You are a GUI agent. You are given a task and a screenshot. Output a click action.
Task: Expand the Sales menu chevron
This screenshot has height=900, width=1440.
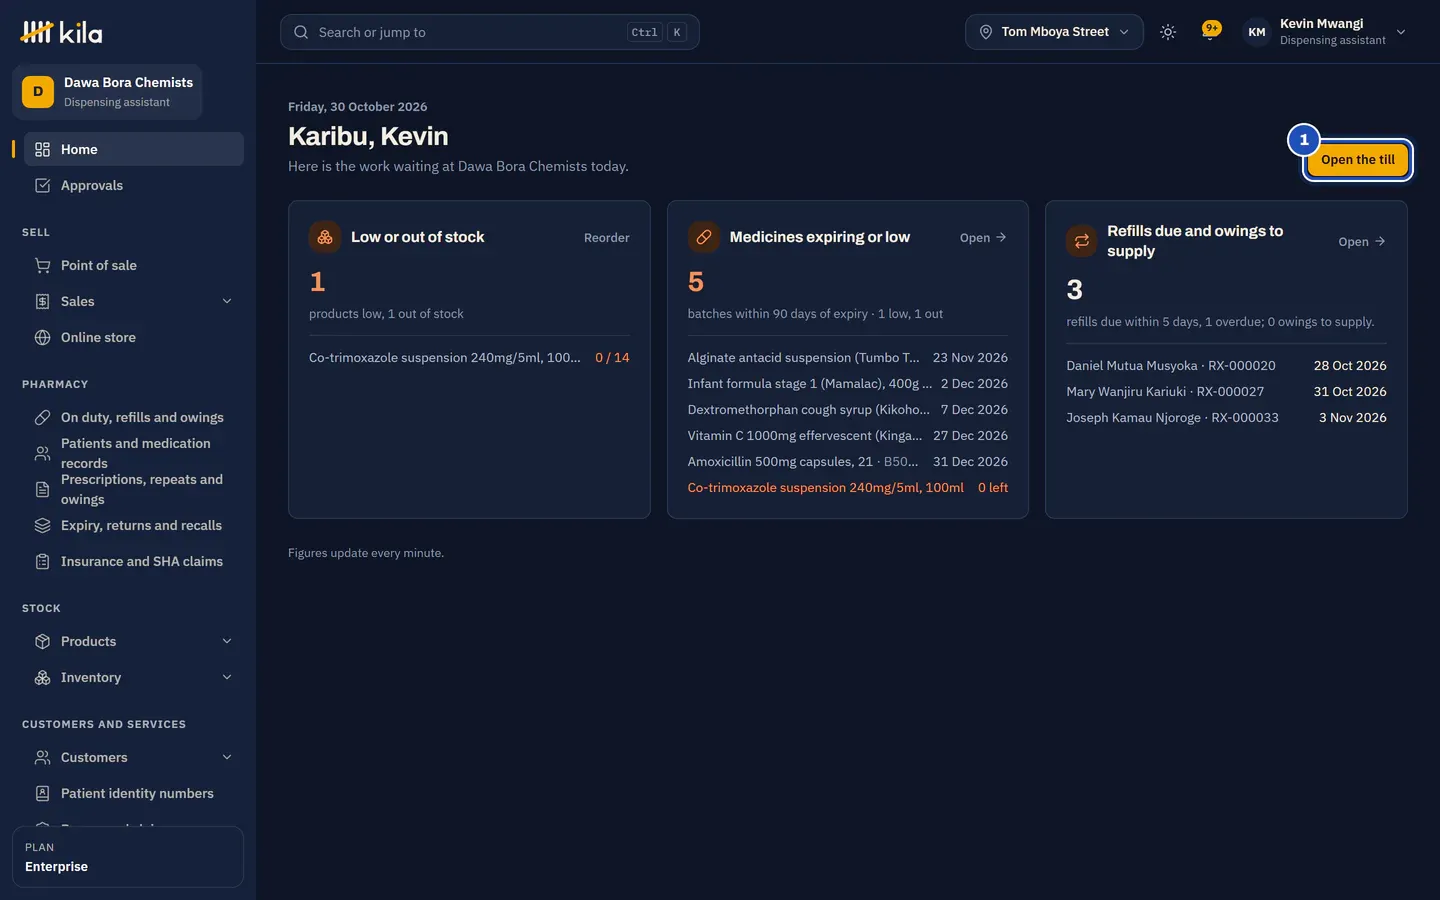coord(227,301)
